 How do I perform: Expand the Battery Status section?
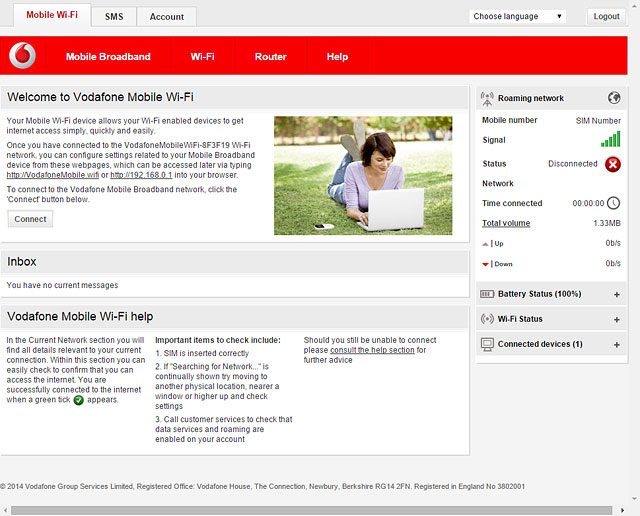tap(616, 294)
